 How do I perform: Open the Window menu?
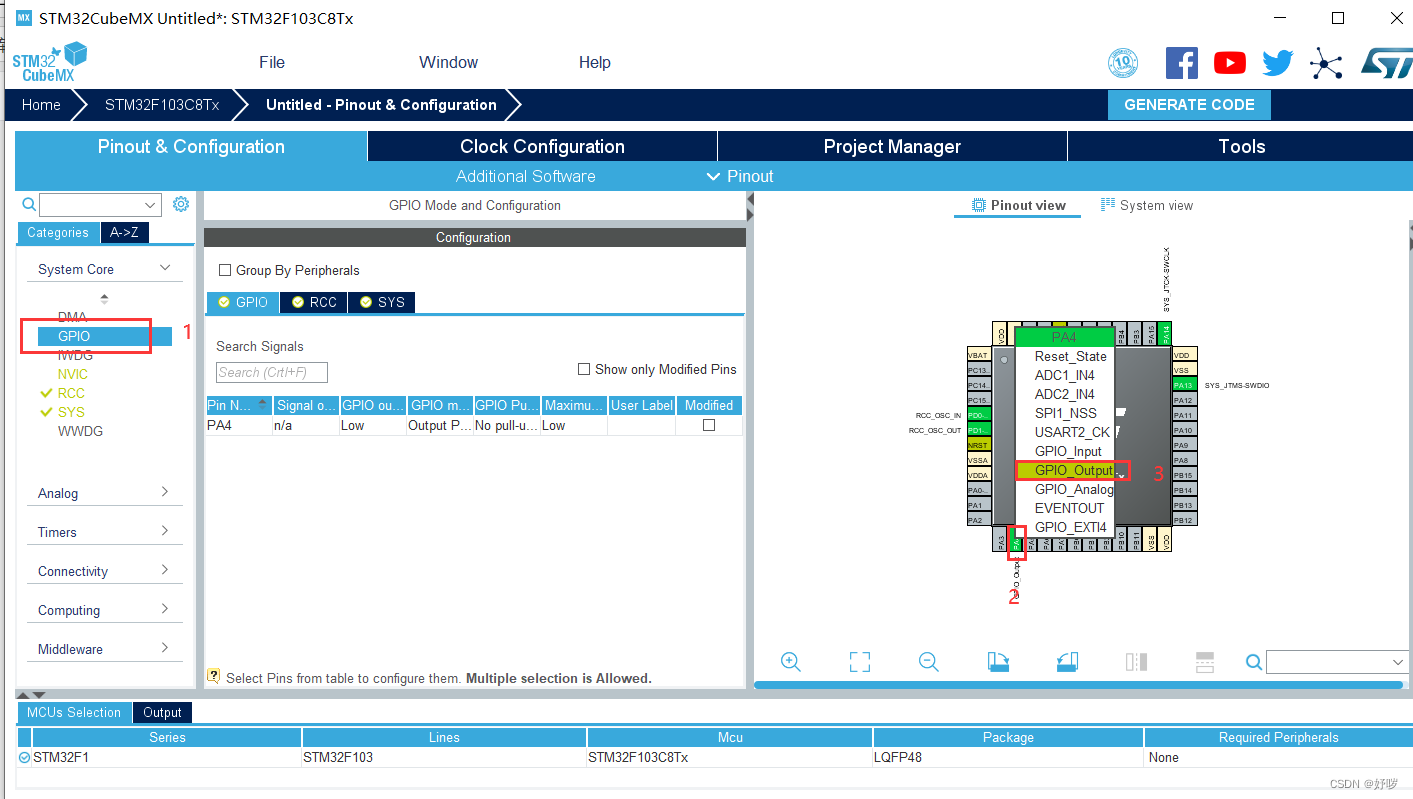pos(448,62)
